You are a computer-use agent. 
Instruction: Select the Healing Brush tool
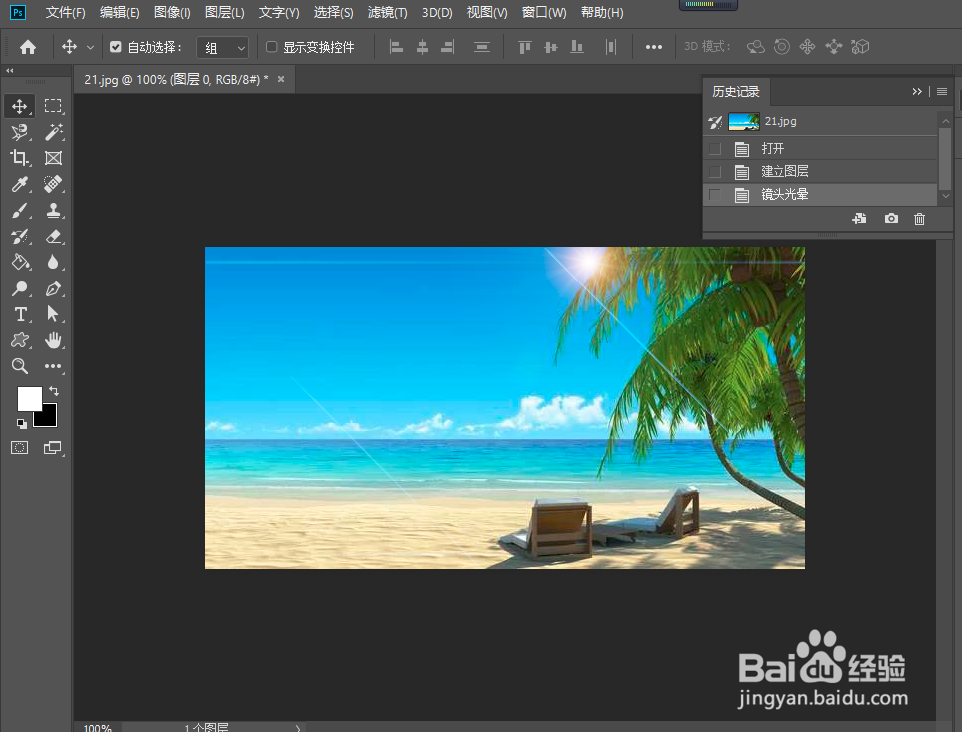point(53,184)
